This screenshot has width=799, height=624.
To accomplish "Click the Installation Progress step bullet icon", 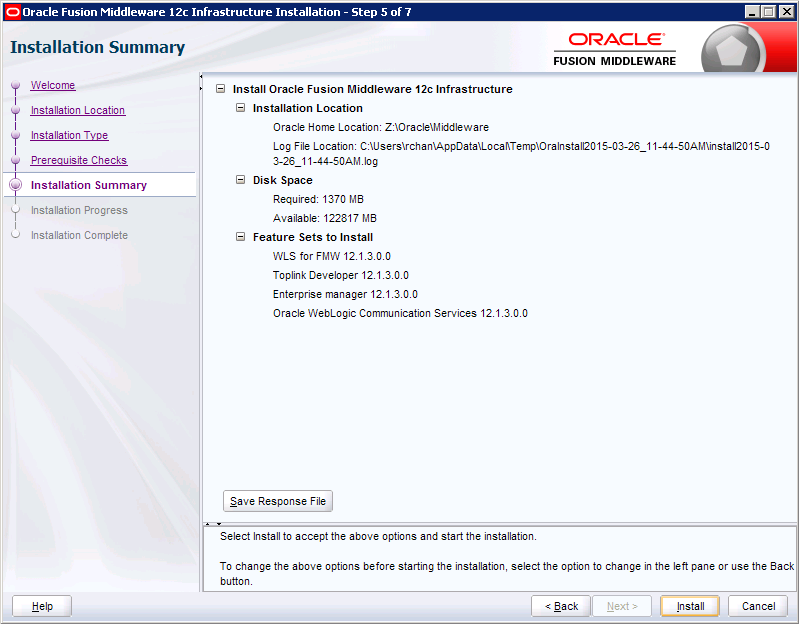I will click(x=16, y=209).
